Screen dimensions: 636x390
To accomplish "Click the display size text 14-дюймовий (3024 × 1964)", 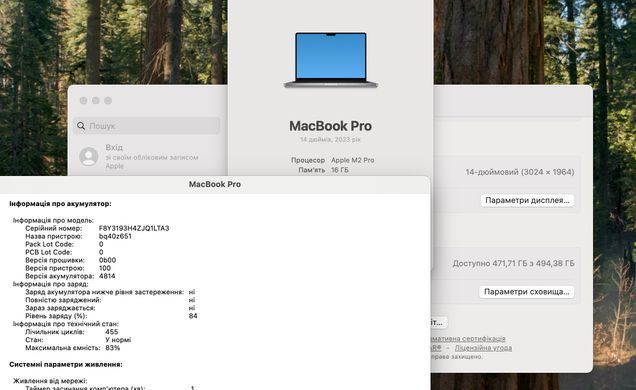I will click(520, 172).
